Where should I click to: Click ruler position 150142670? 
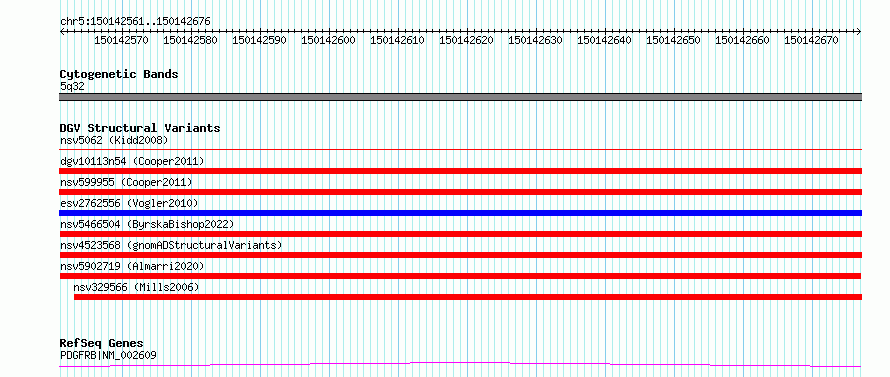click(x=811, y=40)
